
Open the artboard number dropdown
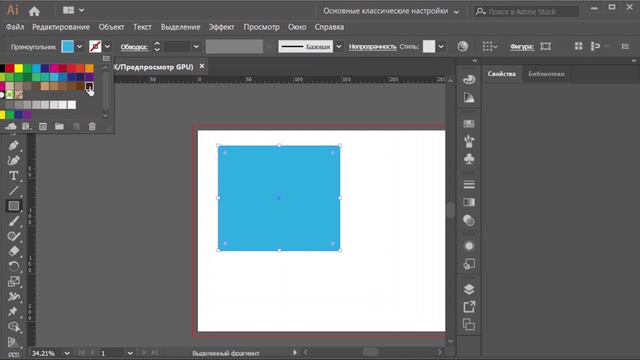tap(130, 353)
